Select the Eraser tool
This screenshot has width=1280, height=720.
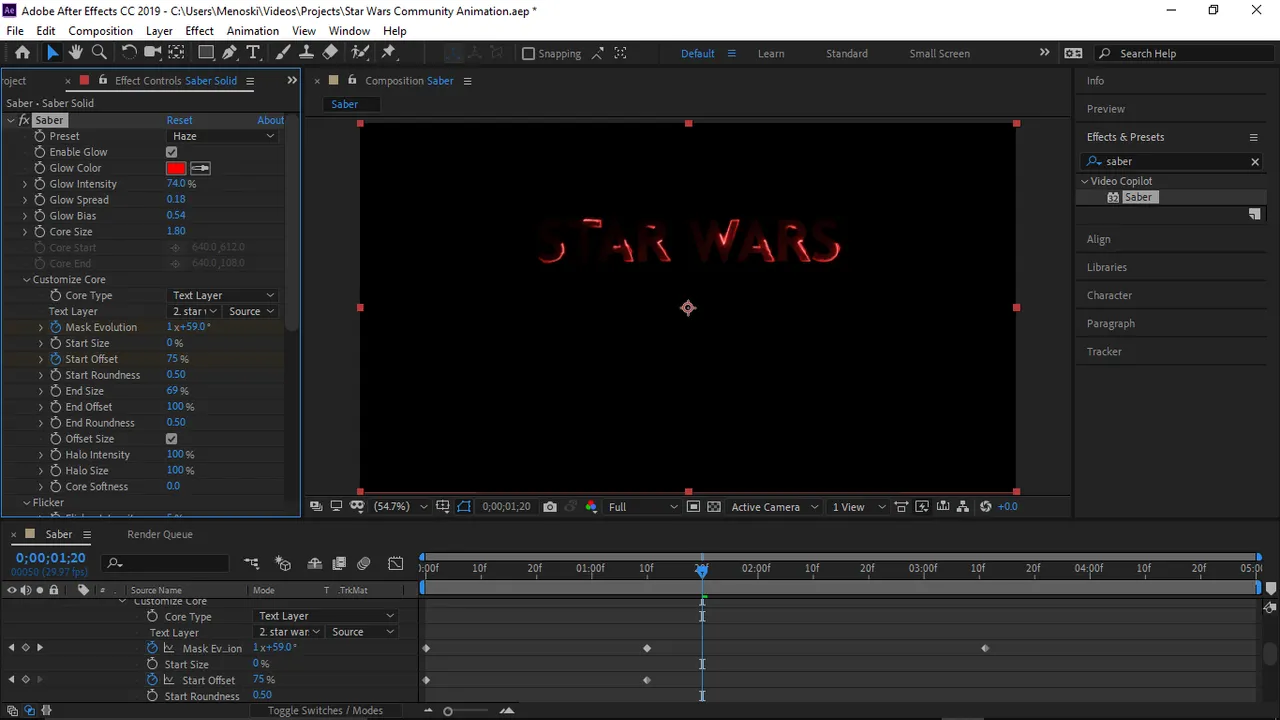click(330, 53)
